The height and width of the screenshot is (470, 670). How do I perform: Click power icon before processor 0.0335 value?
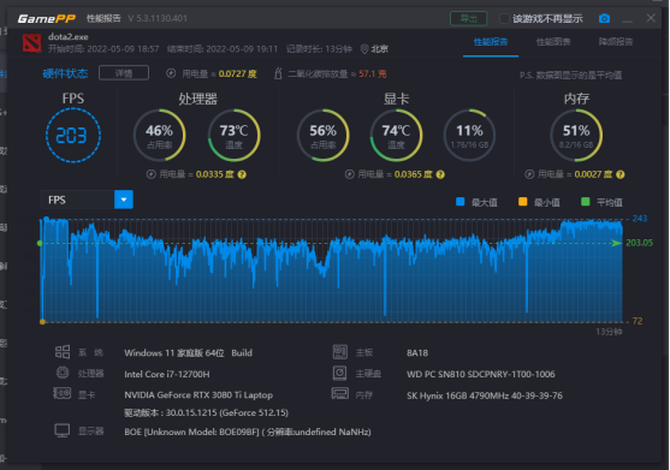pos(151,174)
